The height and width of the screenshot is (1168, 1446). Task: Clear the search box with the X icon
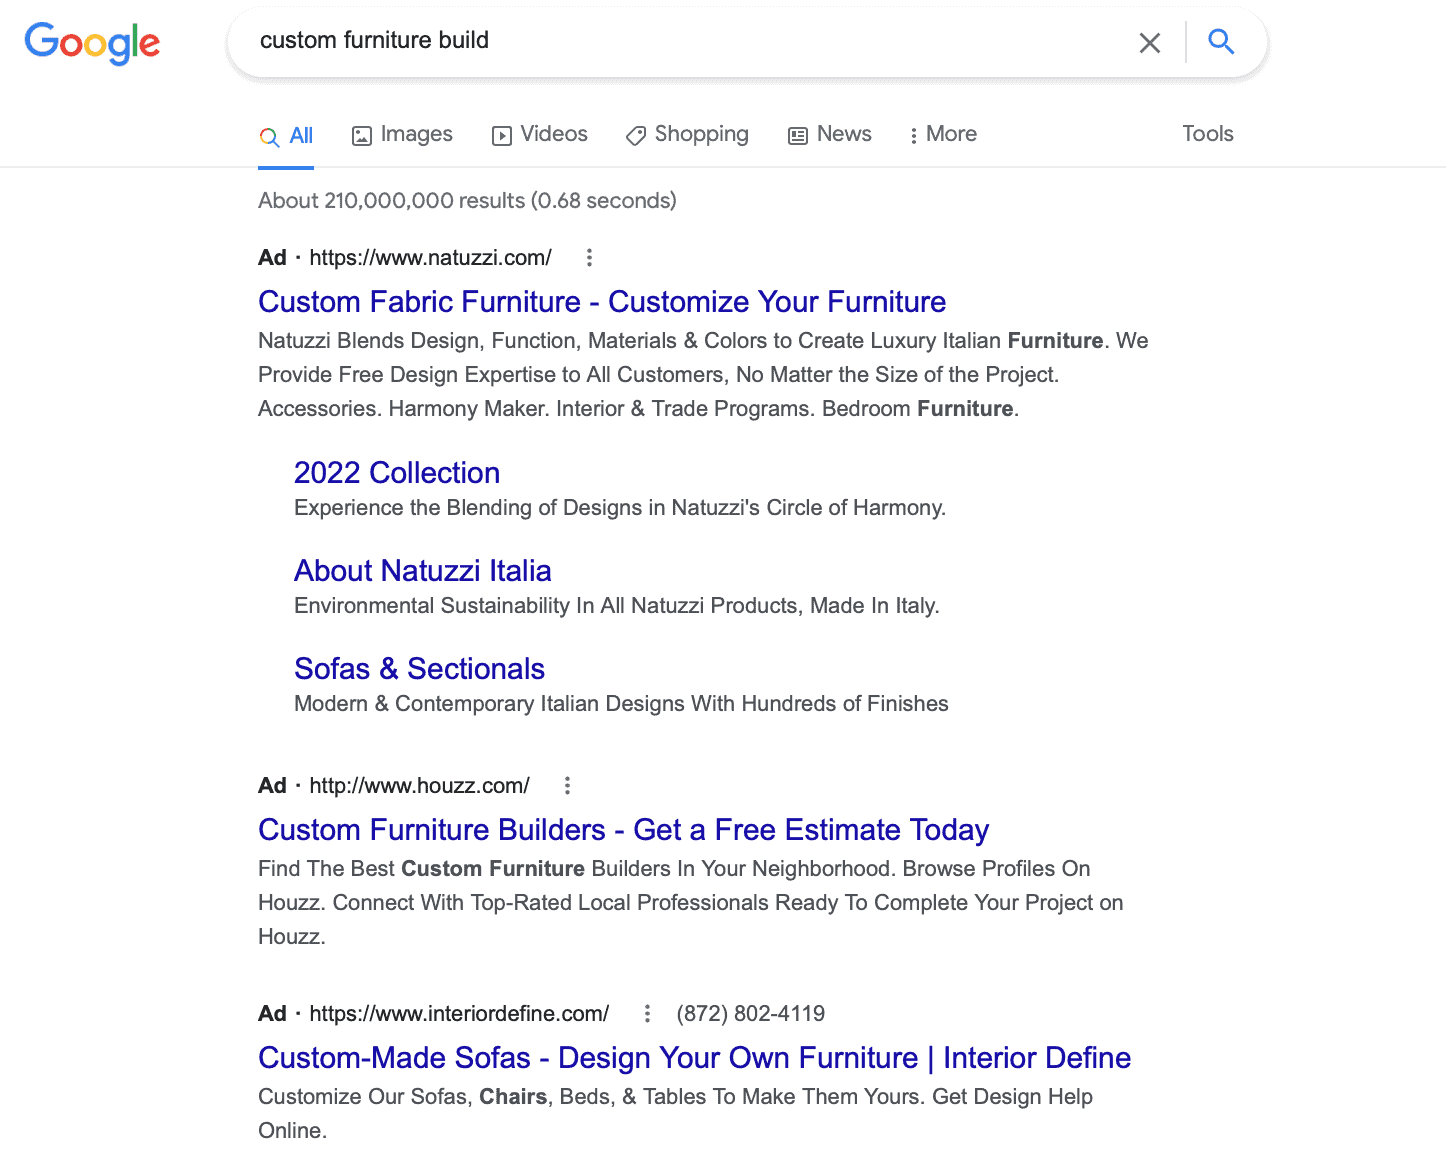(1150, 42)
